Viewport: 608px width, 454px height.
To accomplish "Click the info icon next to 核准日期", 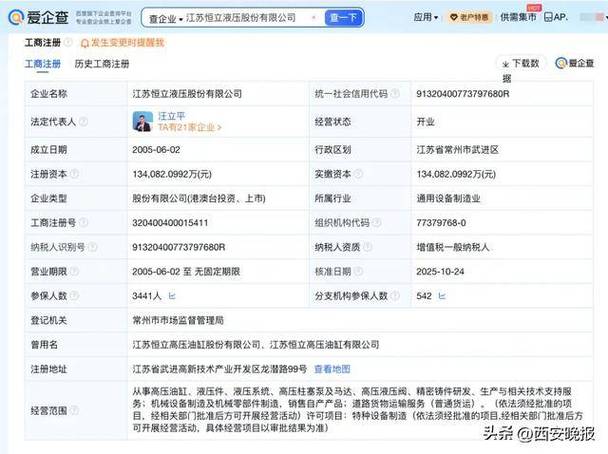I will tap(359, 271).
